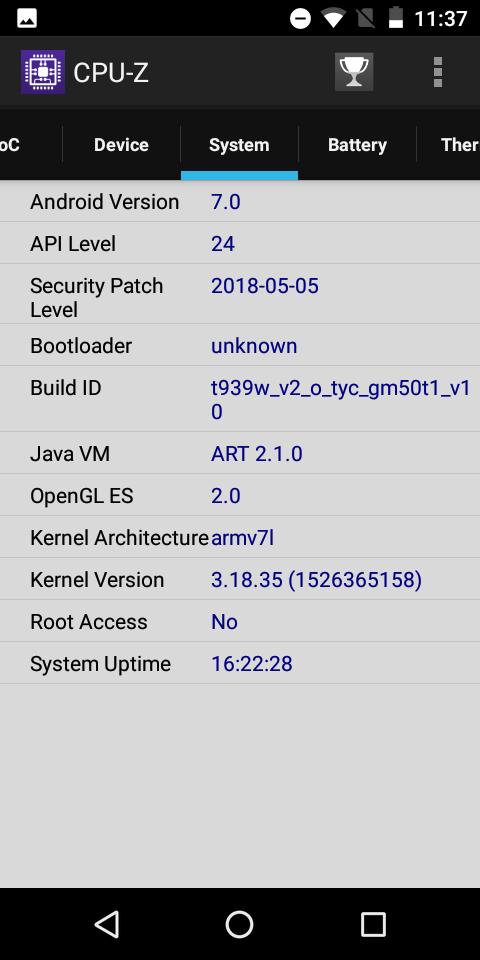Select the Build ID value text
The width and height of the screenshot is (480, 960).
tap(340, 400)
